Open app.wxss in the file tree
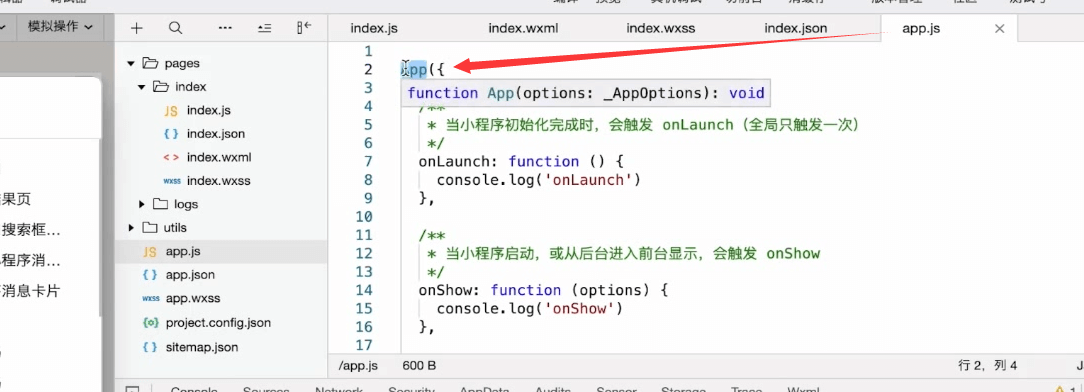 pyautogui.click(x=193, y=299)
